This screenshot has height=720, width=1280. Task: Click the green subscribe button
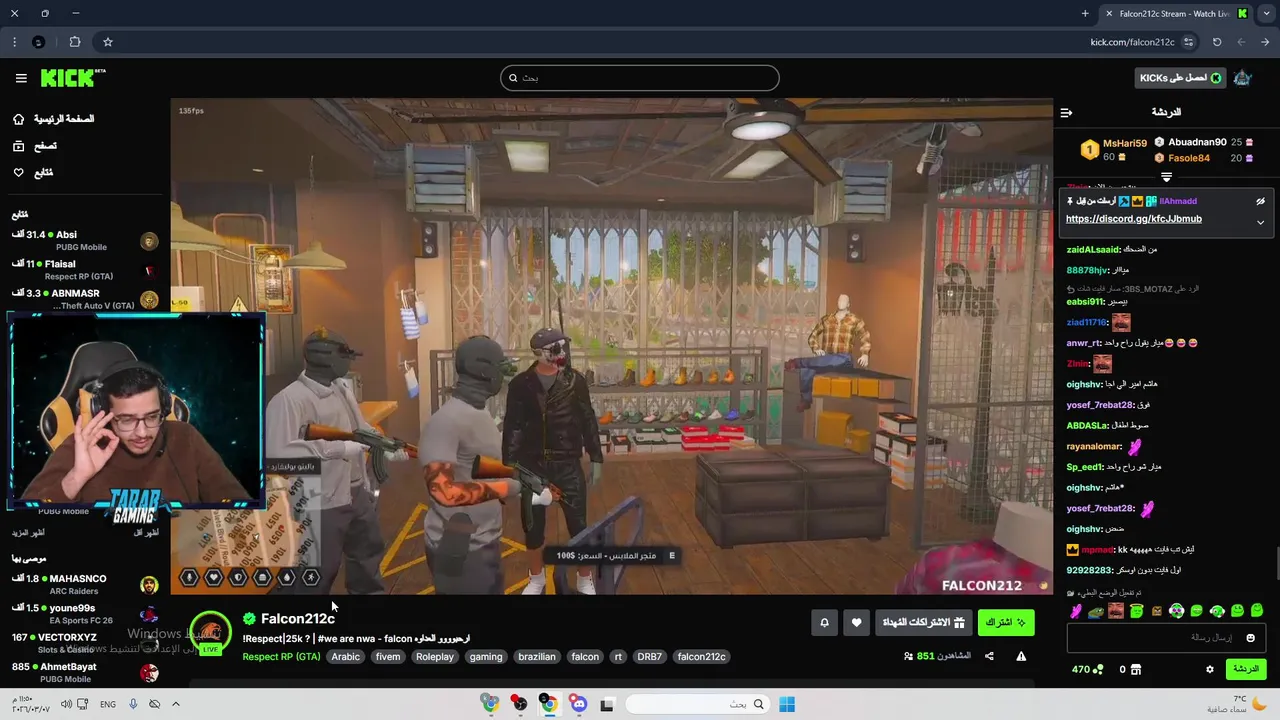pos(1006,623)
